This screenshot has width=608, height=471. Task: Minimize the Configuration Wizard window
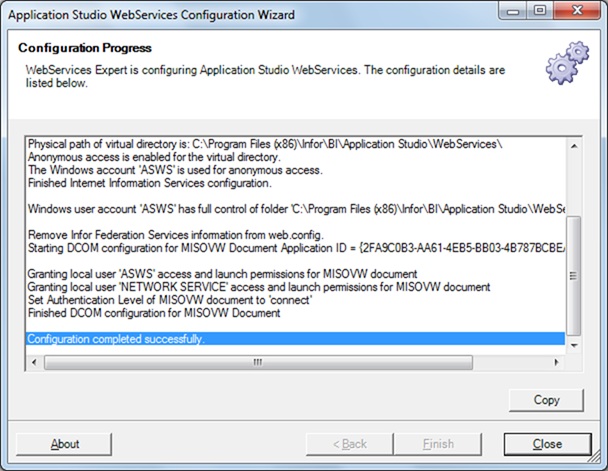(515, 12)
